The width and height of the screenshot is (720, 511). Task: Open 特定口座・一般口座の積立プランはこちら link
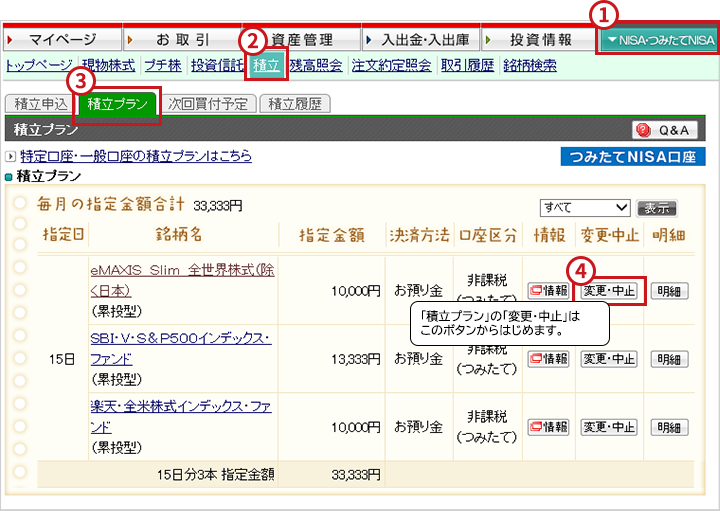[136, 157]
